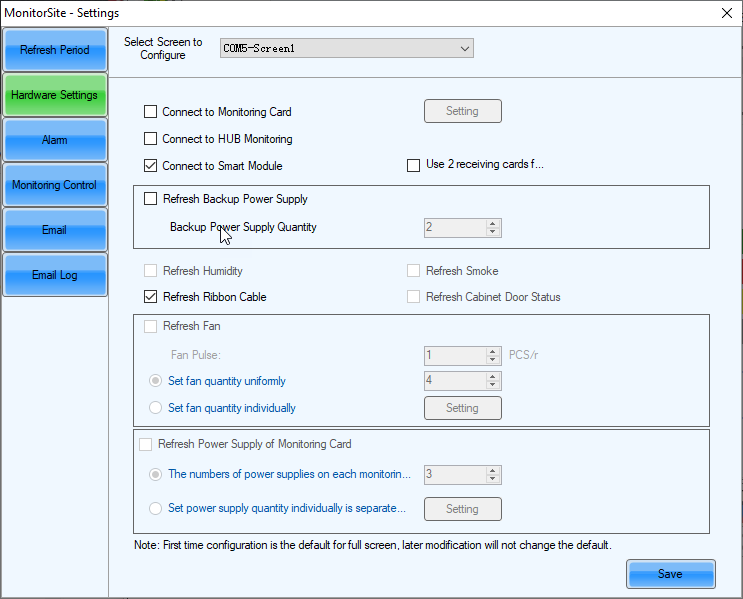Toggle the Refresh Humidity checkbox
This screenshot has width=743, height=599.
[150, 271]
